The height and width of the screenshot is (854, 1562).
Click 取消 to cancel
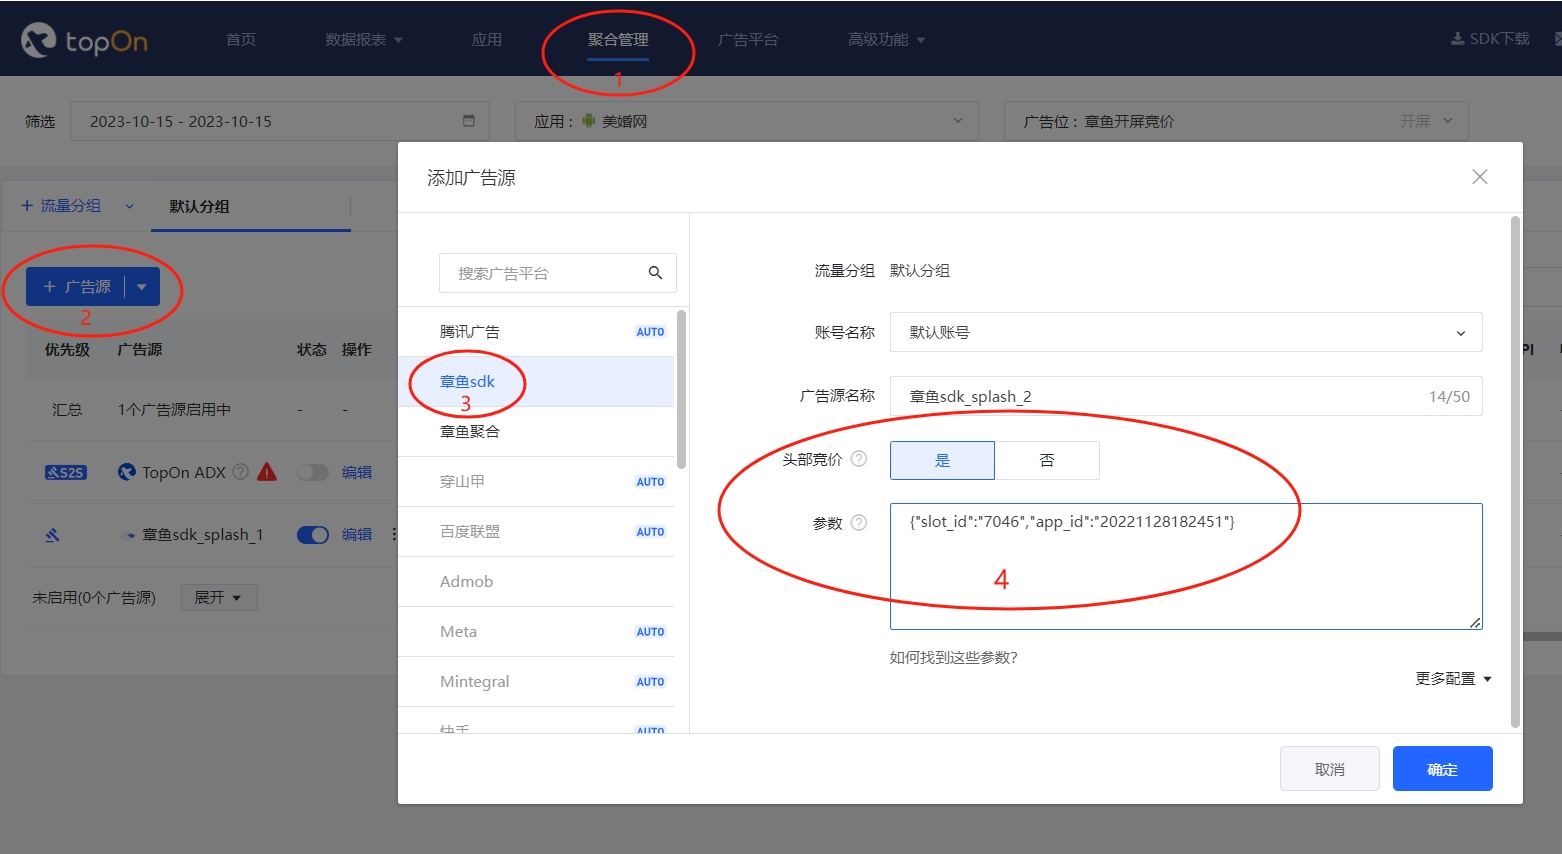click(x=1329, y=769)
